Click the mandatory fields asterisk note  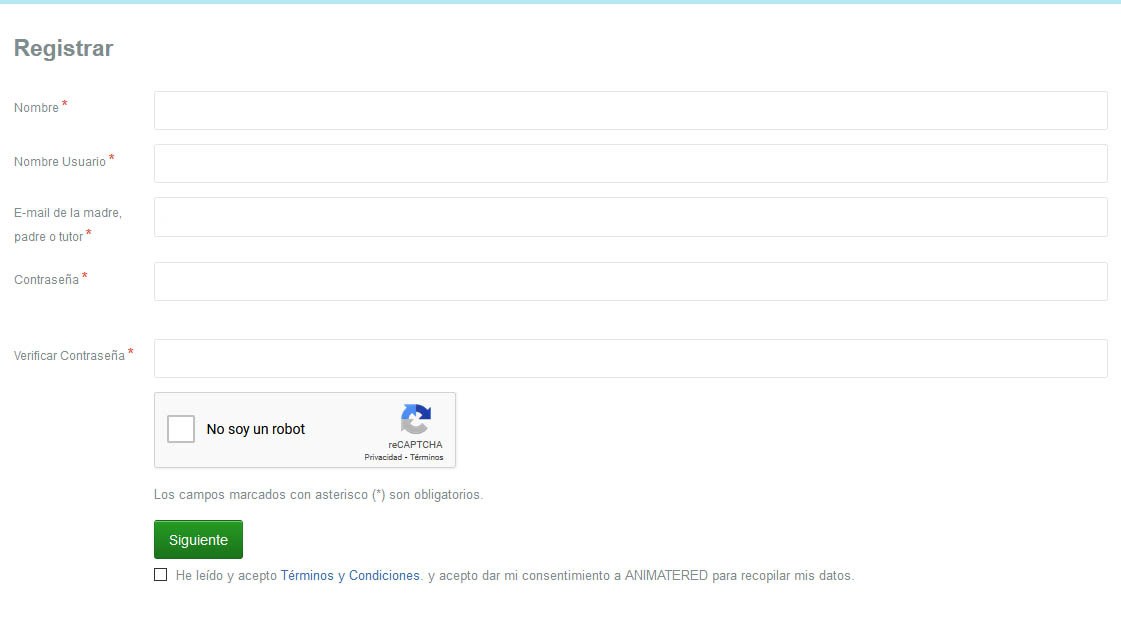(318, 495)
